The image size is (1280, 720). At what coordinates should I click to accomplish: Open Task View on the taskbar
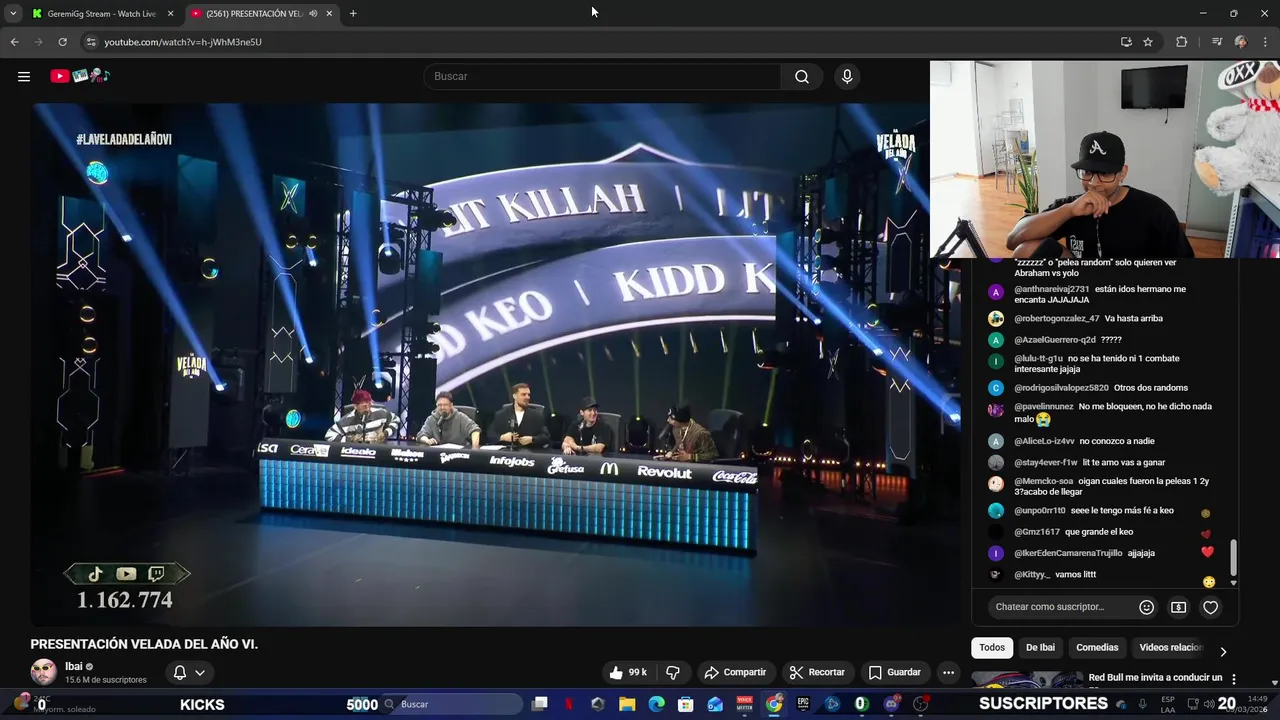(540, 704)
